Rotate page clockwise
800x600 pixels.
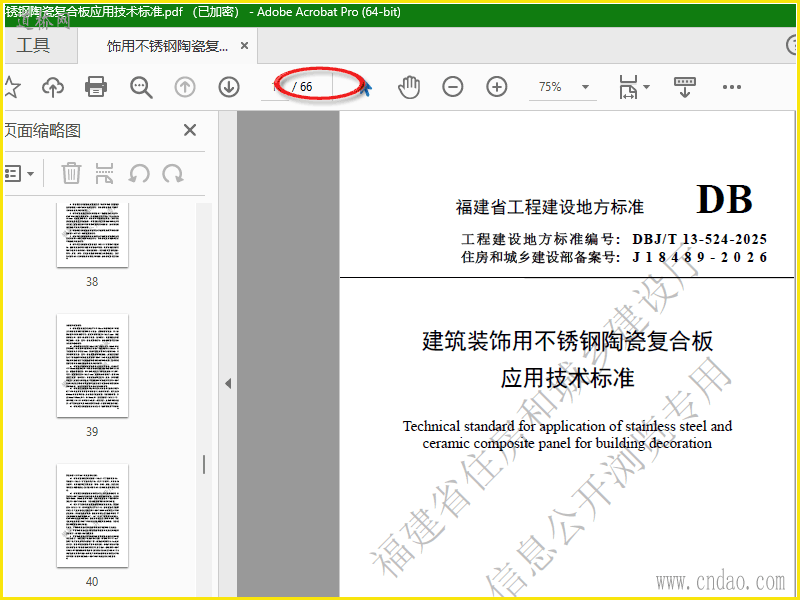[173, 174]
